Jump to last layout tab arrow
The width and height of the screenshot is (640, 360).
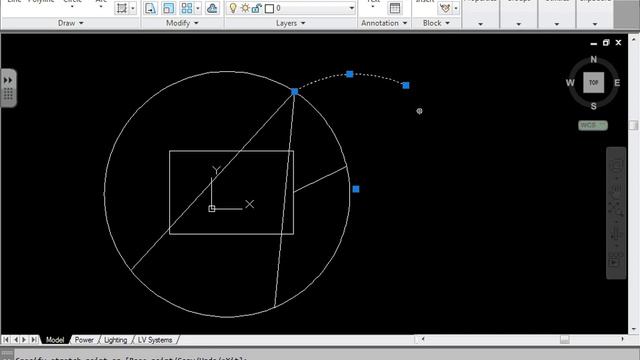pos(34,340)
